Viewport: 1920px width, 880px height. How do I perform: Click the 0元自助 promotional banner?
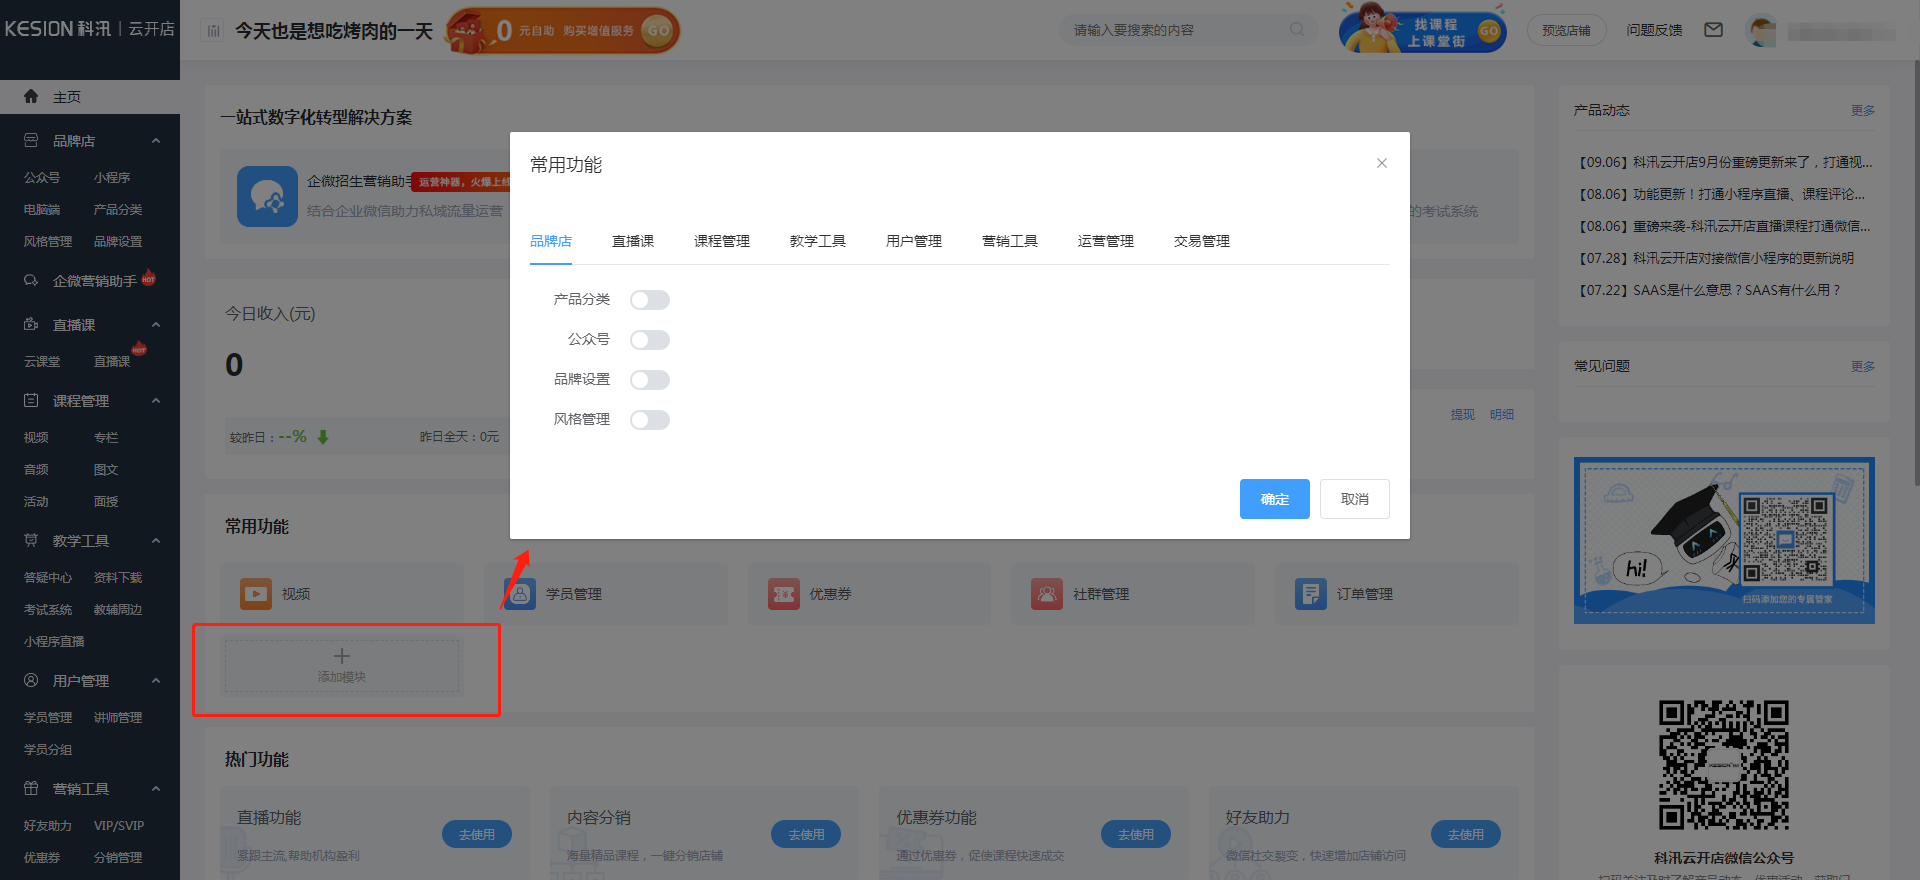tap(563, 31)
